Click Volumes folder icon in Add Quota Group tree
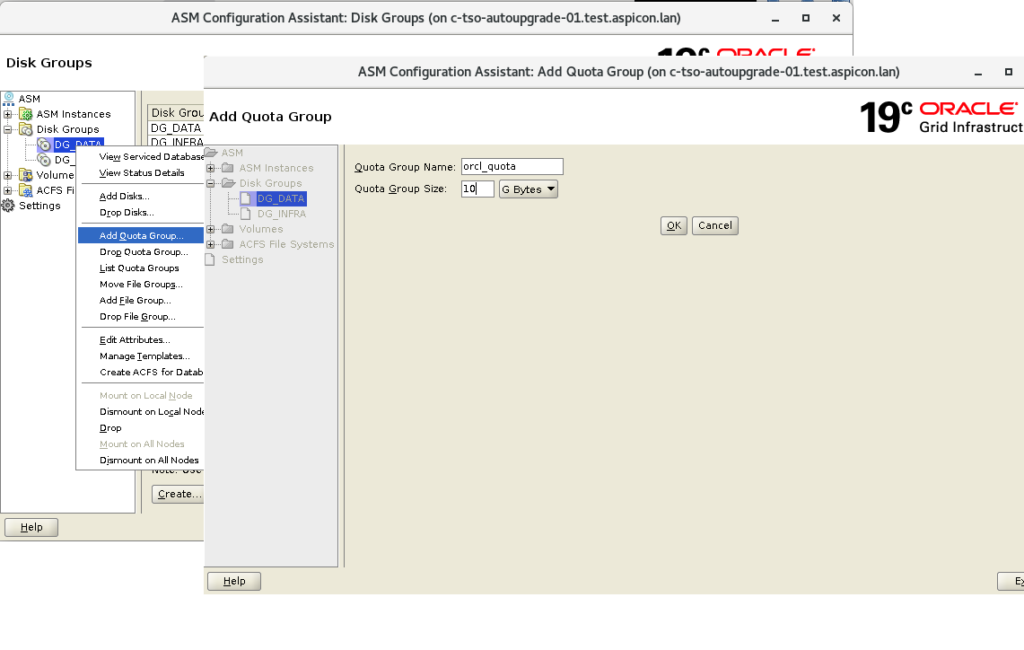 click(228, 229)
